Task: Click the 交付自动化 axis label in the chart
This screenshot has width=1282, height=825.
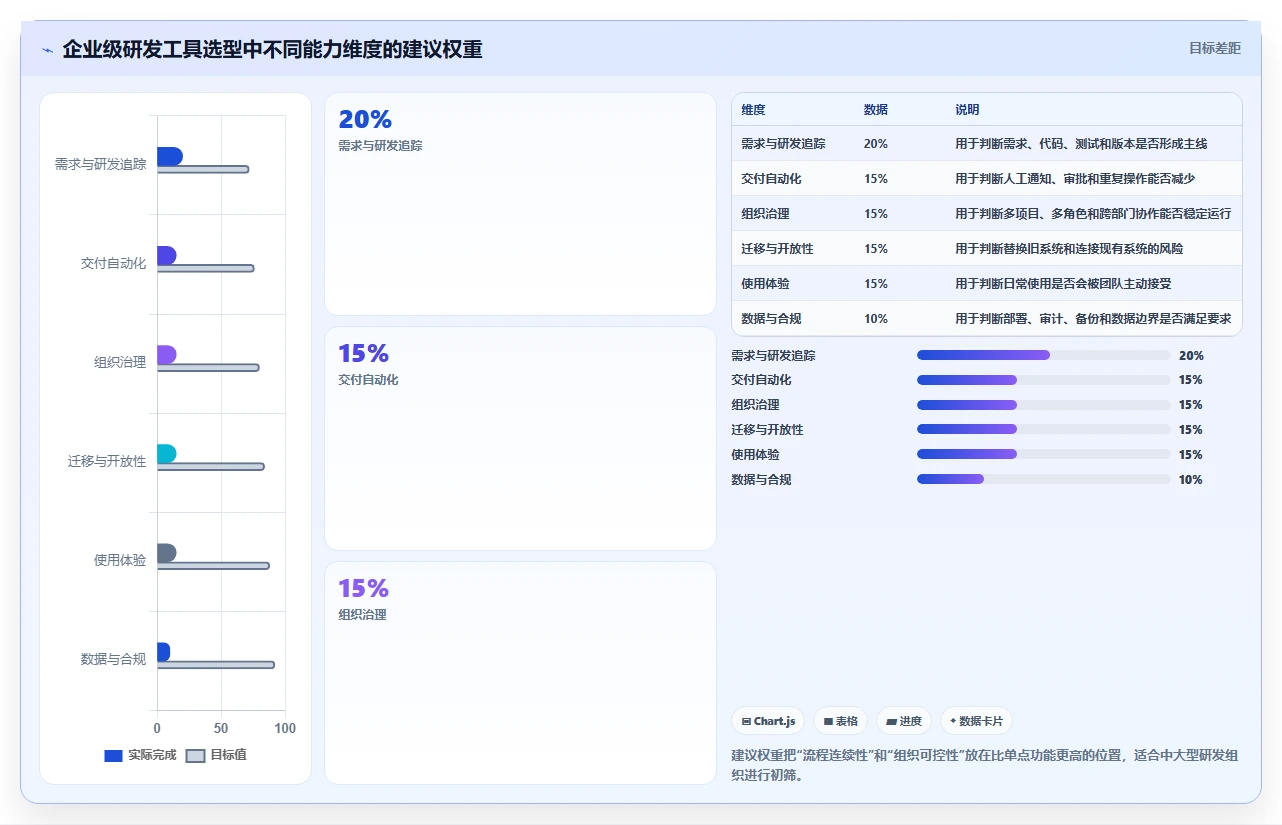Action: click(x=114, y=264)
